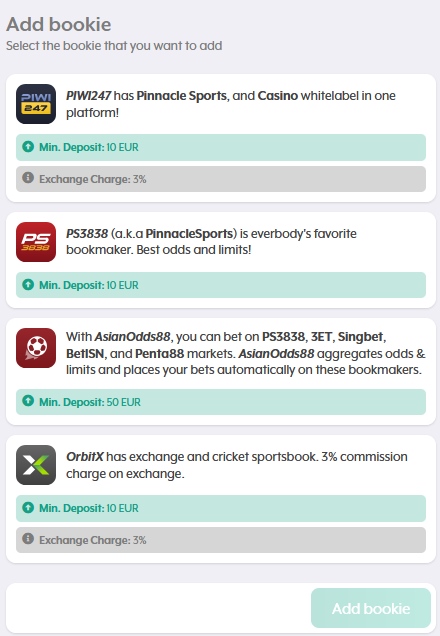Click OrbitX Exchange Charge 3% bar
Screen dimensions: 440x636
pos(221,540)
